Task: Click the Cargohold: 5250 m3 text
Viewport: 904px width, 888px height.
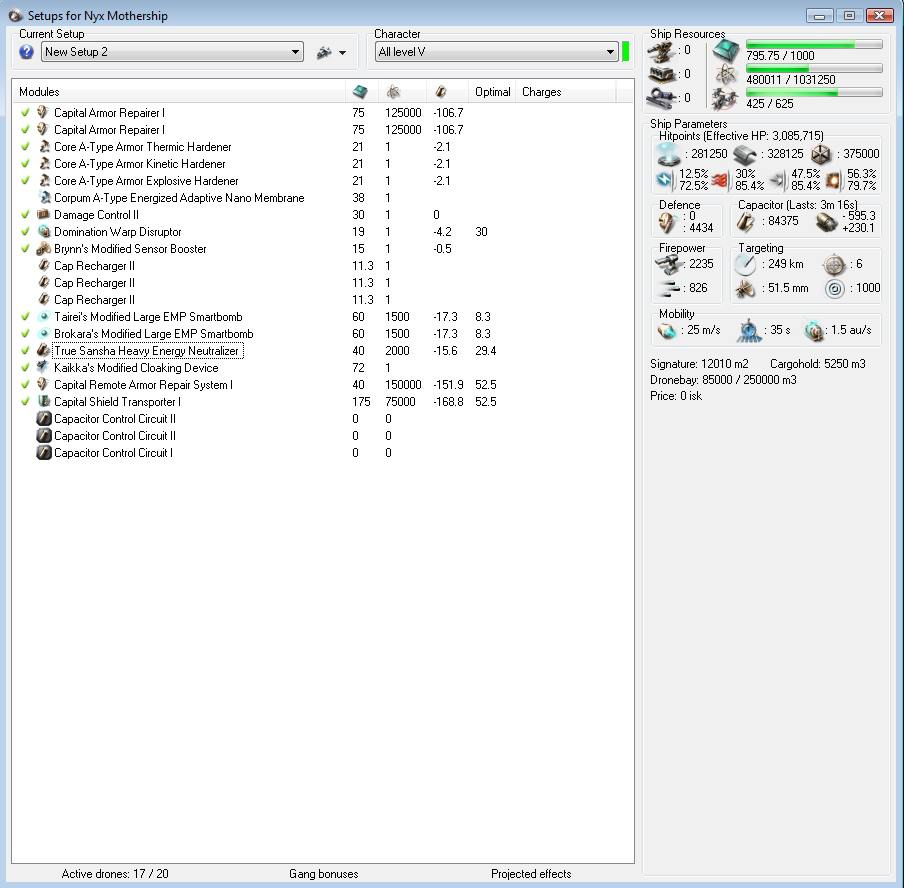Action: tap(818, 364)
